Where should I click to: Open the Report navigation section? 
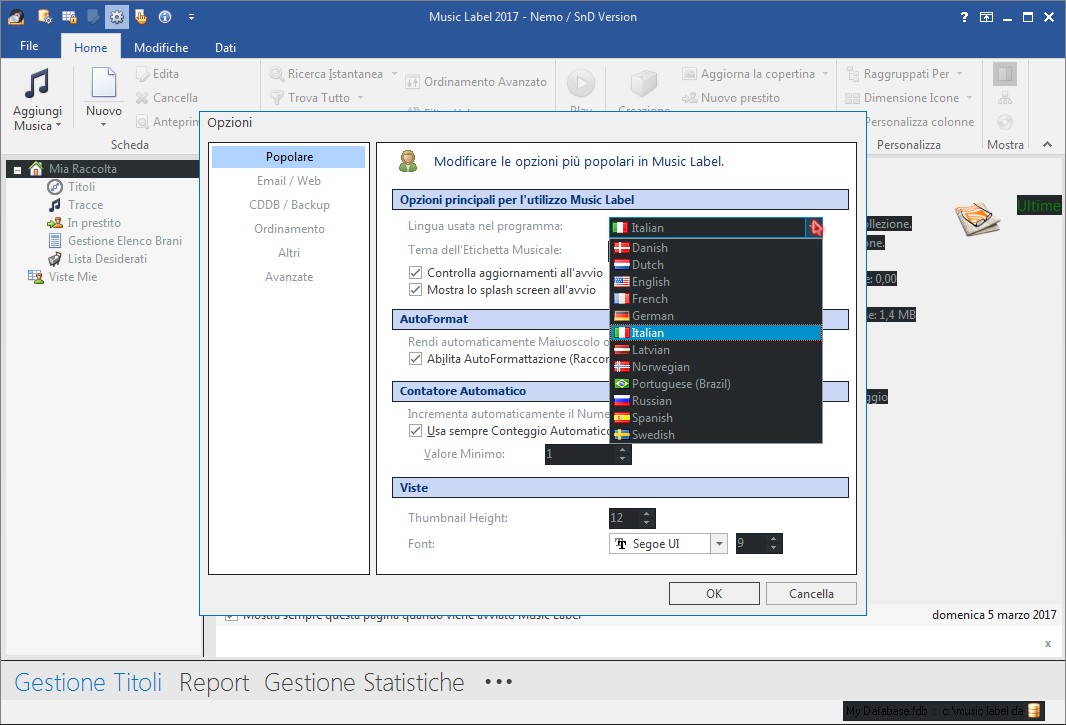click(x=214, y=682)
